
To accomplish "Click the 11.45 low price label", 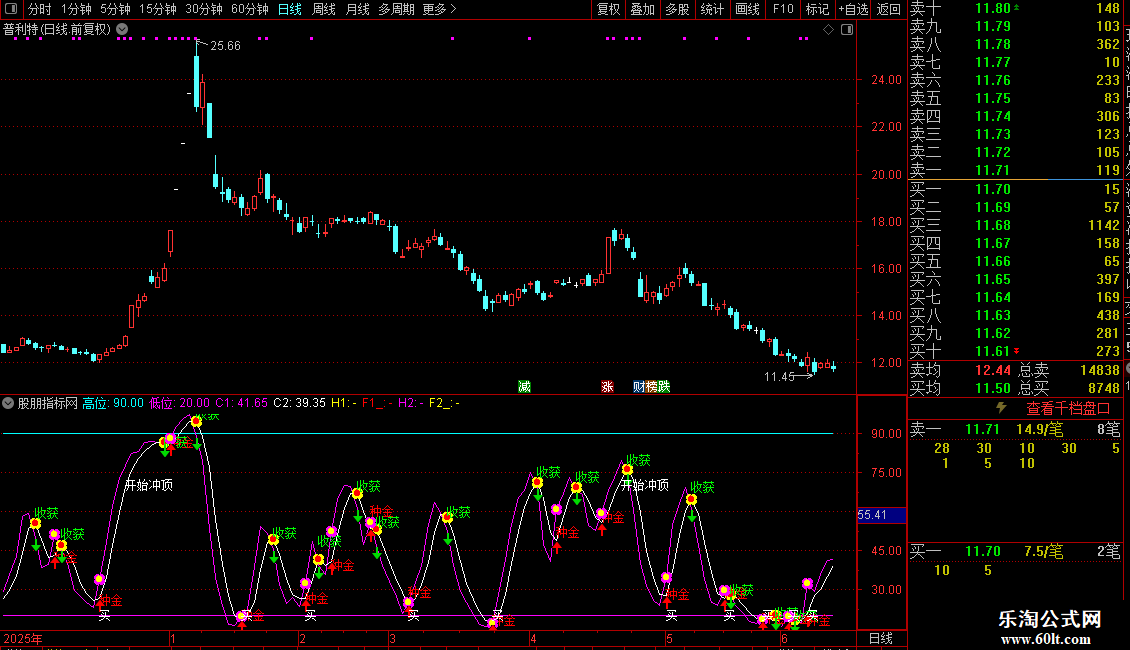I will 779,376.
